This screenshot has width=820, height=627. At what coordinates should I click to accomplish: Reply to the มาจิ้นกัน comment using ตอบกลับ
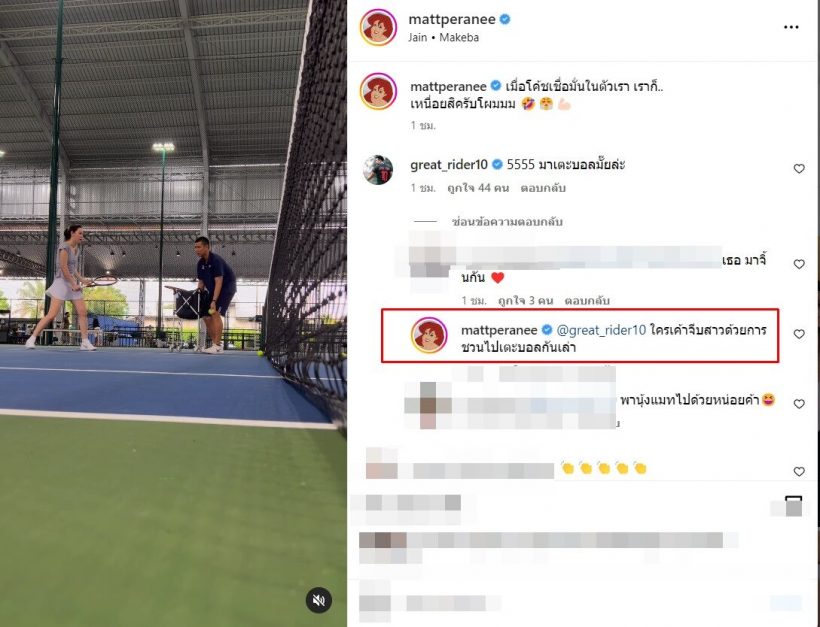[x=587, y=301]
